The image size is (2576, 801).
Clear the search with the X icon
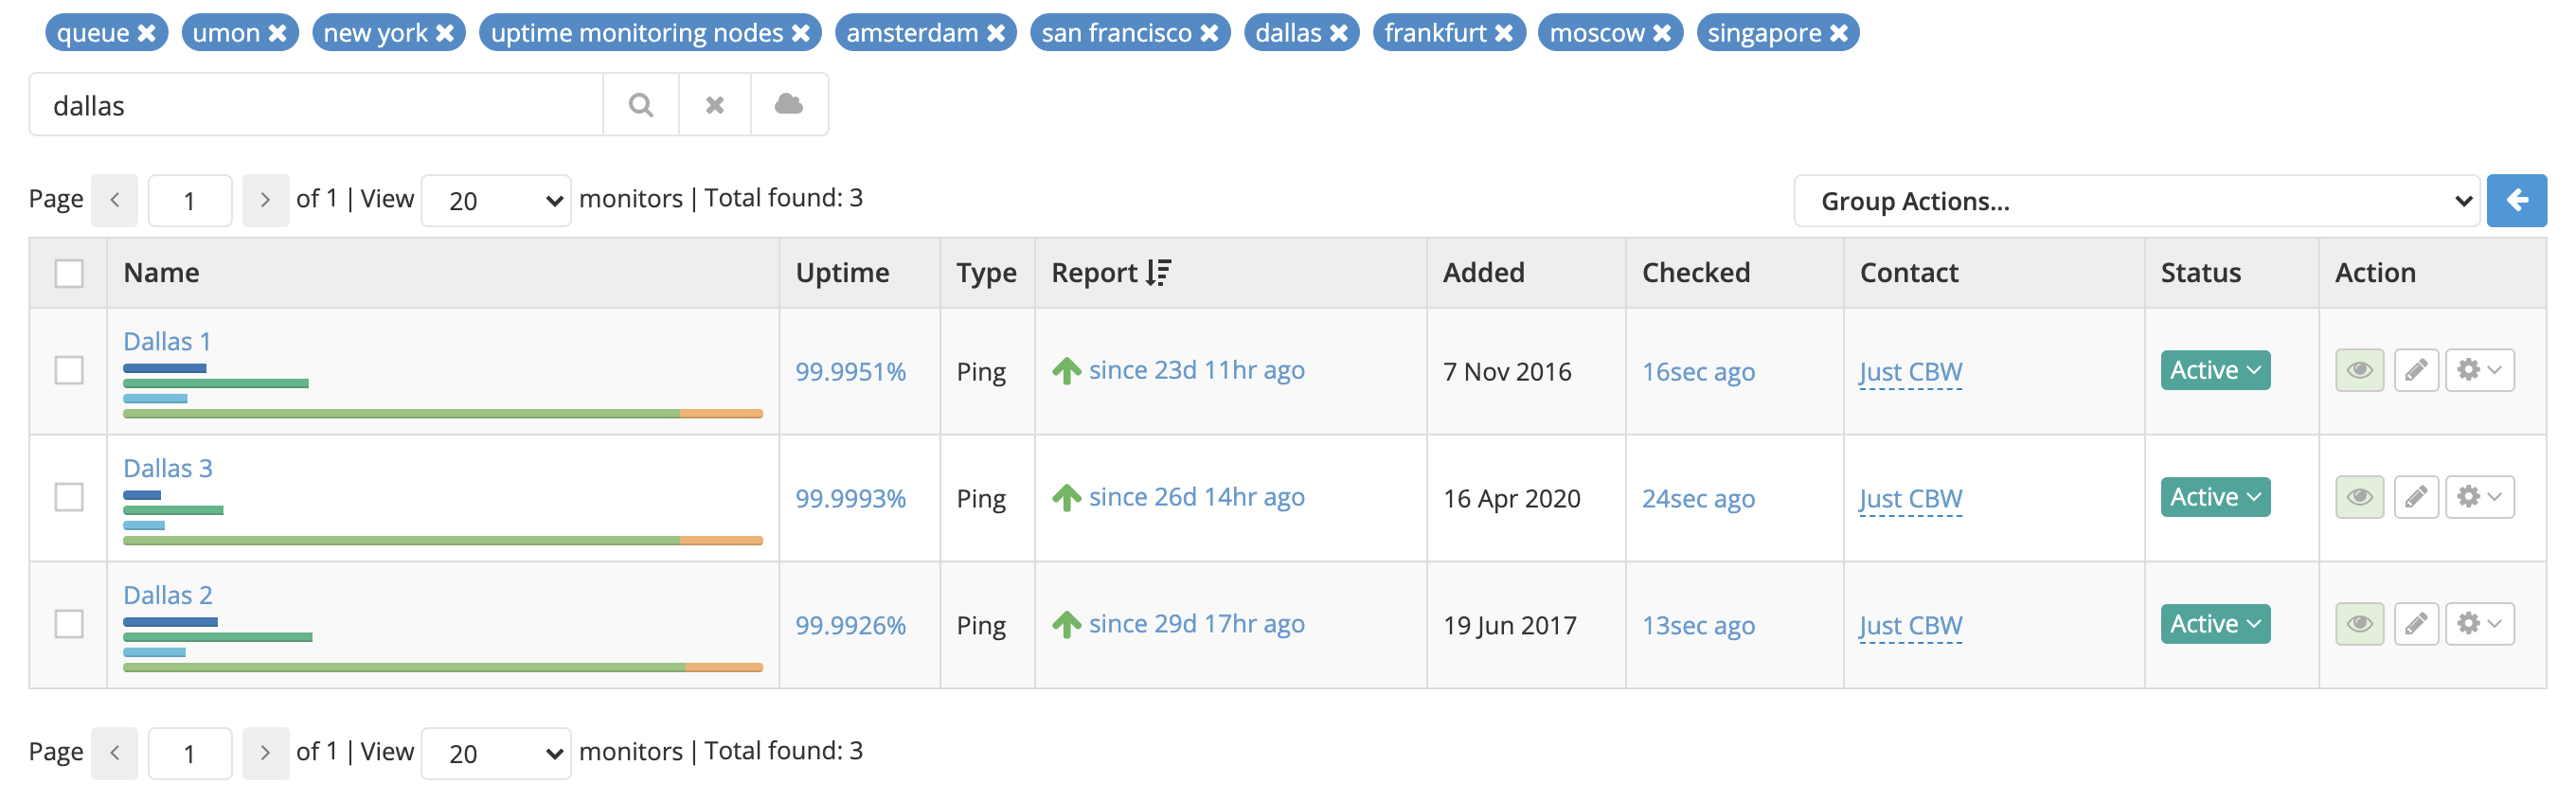pos(715,104)
